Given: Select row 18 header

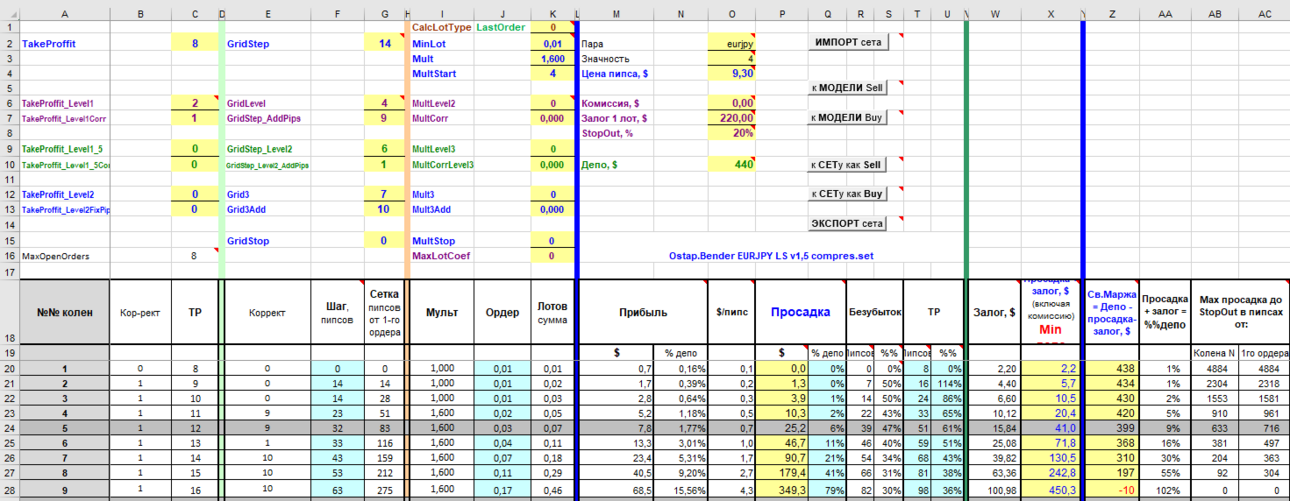Looking at the screenshot, I should (x=10, y=312).
